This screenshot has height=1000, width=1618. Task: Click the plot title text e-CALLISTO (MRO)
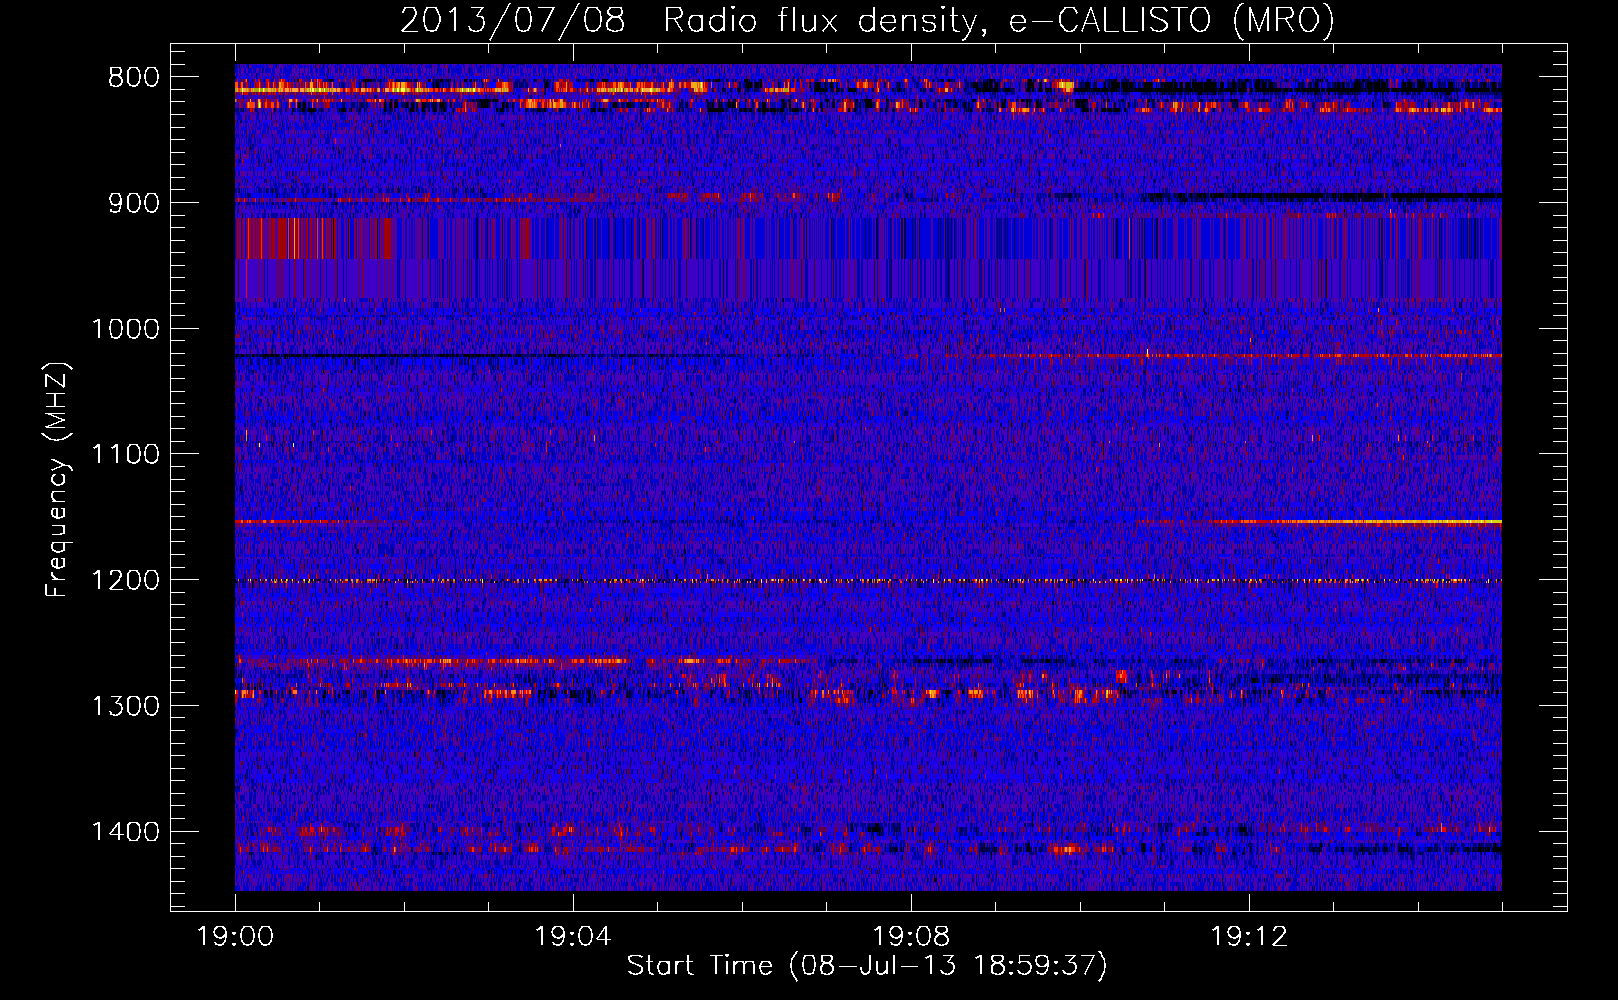(x=1171, y=20)
